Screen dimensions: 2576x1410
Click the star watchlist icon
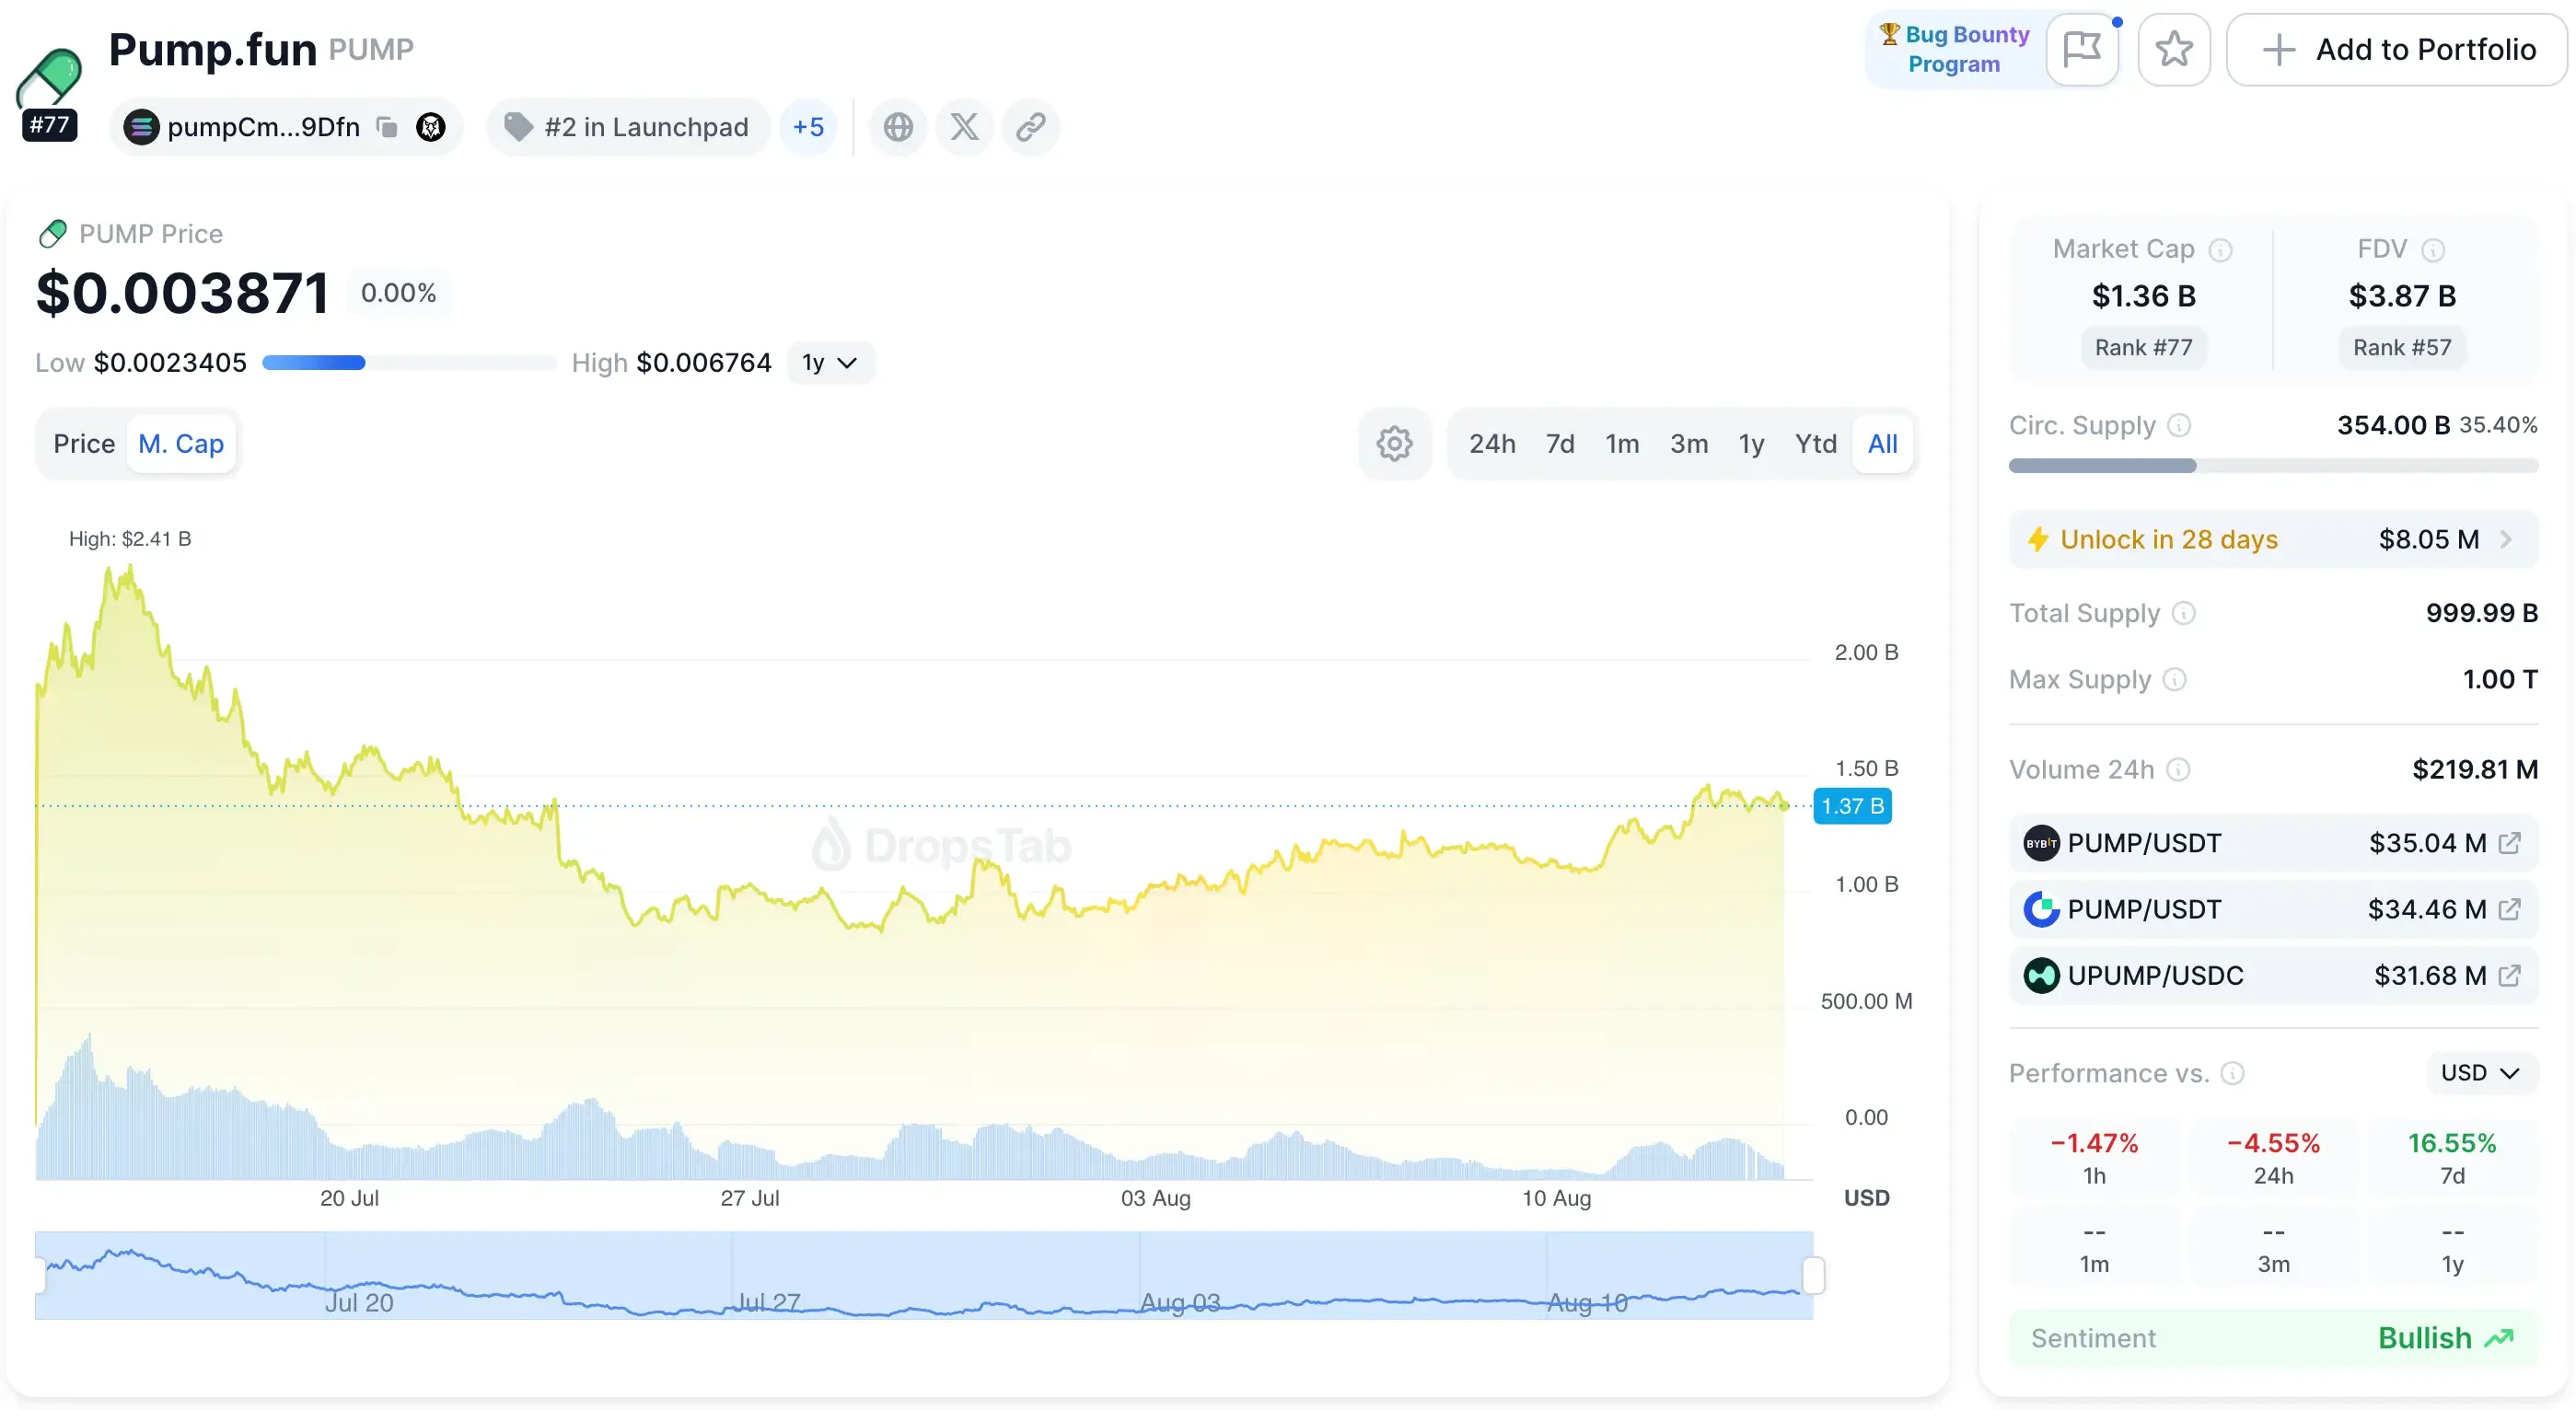click(x=2173, y=49)
